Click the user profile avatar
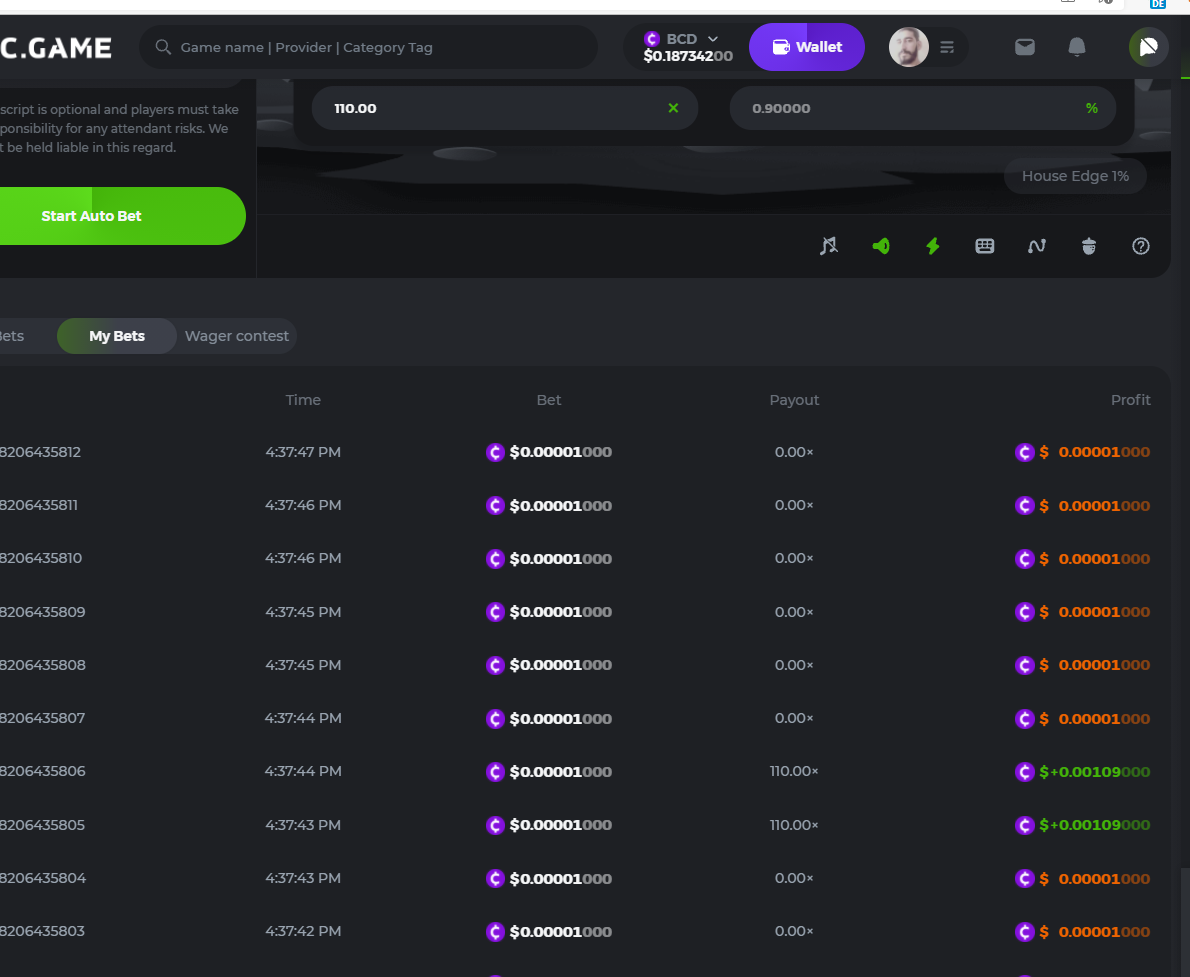Viewport: 1190px width, 977px height. [909, 47]
